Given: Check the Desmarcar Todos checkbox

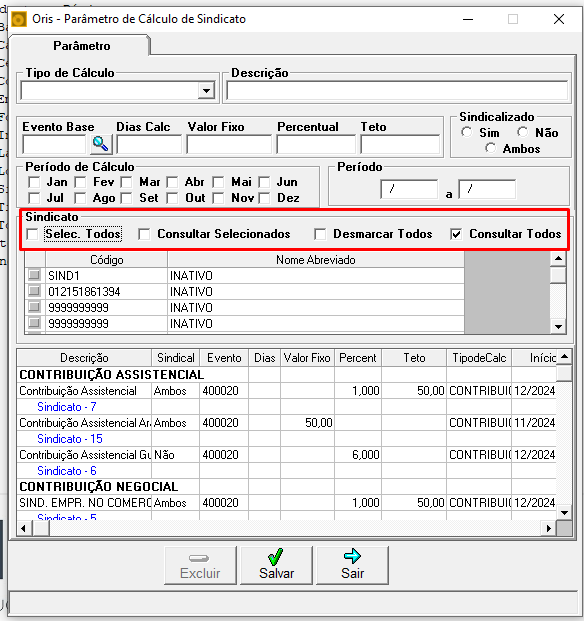Looking at the screenshot, I should (x=320, y=234).
